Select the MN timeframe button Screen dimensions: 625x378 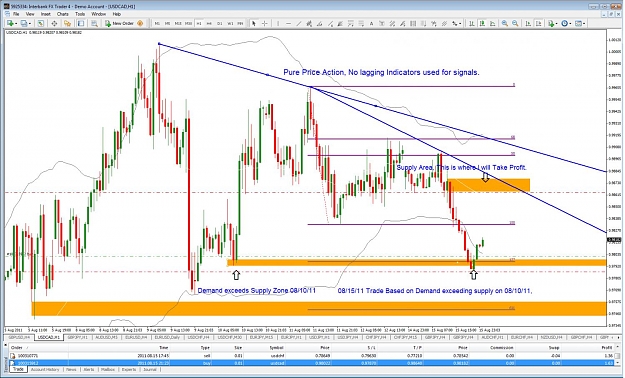[x=240, y=24]
